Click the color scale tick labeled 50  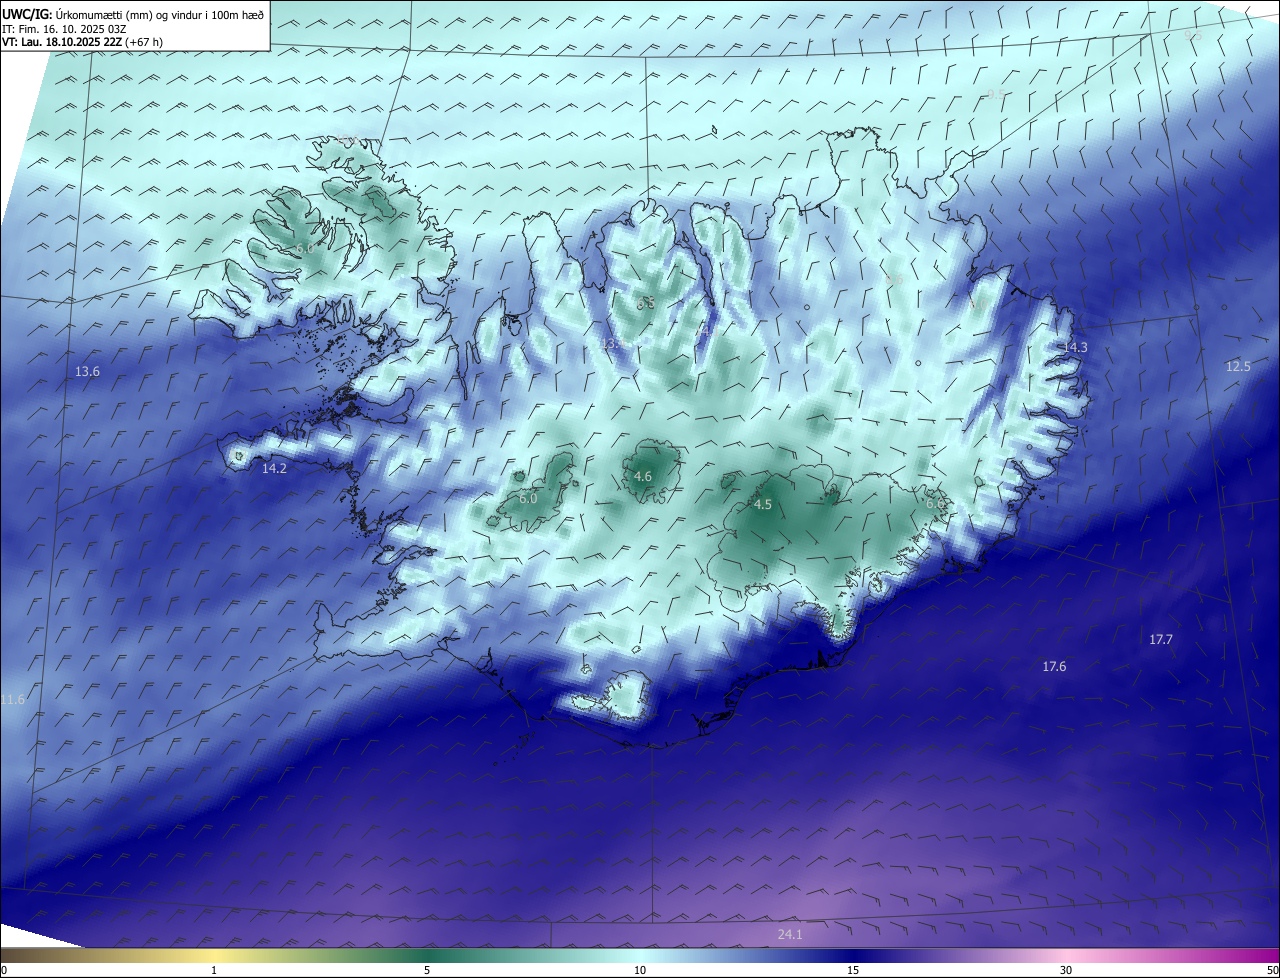coord(1272,970)
